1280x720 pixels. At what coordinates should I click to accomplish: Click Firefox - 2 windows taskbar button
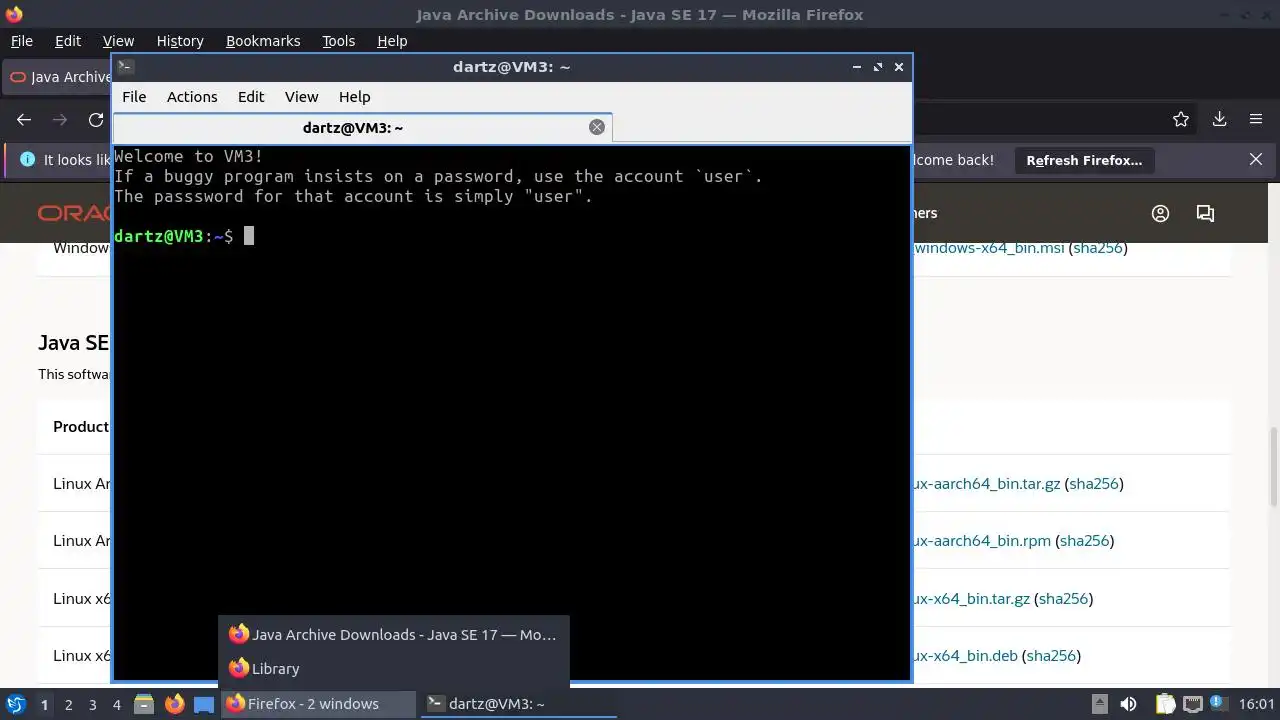(x=318, y=704)
